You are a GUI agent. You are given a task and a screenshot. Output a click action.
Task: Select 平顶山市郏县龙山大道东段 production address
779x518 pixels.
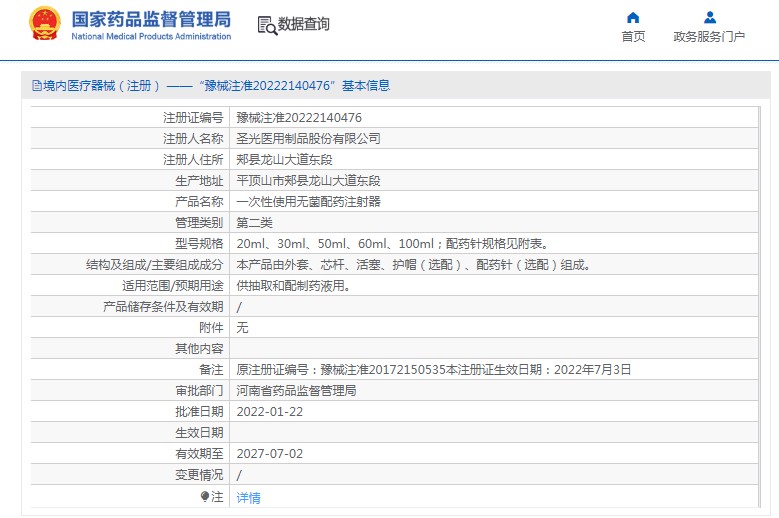click(493, 181)
